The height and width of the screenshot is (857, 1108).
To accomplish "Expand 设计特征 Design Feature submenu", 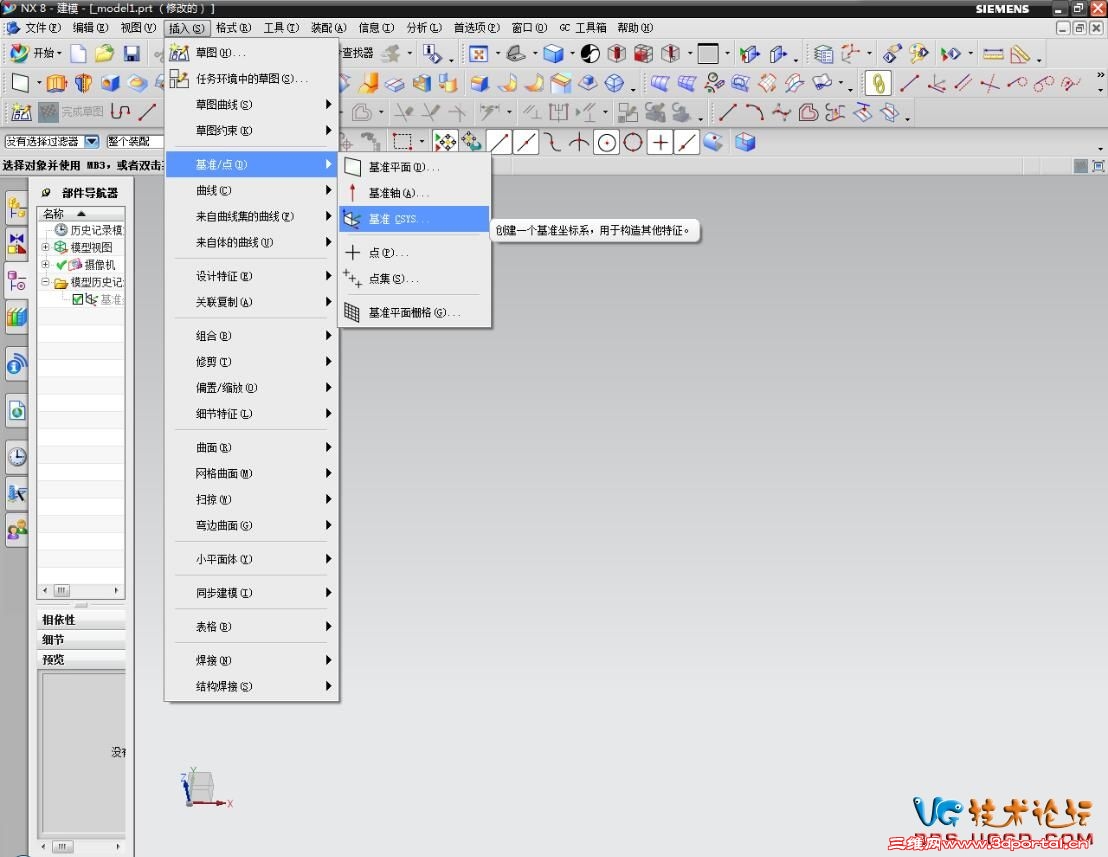I will tap(252, 276).
